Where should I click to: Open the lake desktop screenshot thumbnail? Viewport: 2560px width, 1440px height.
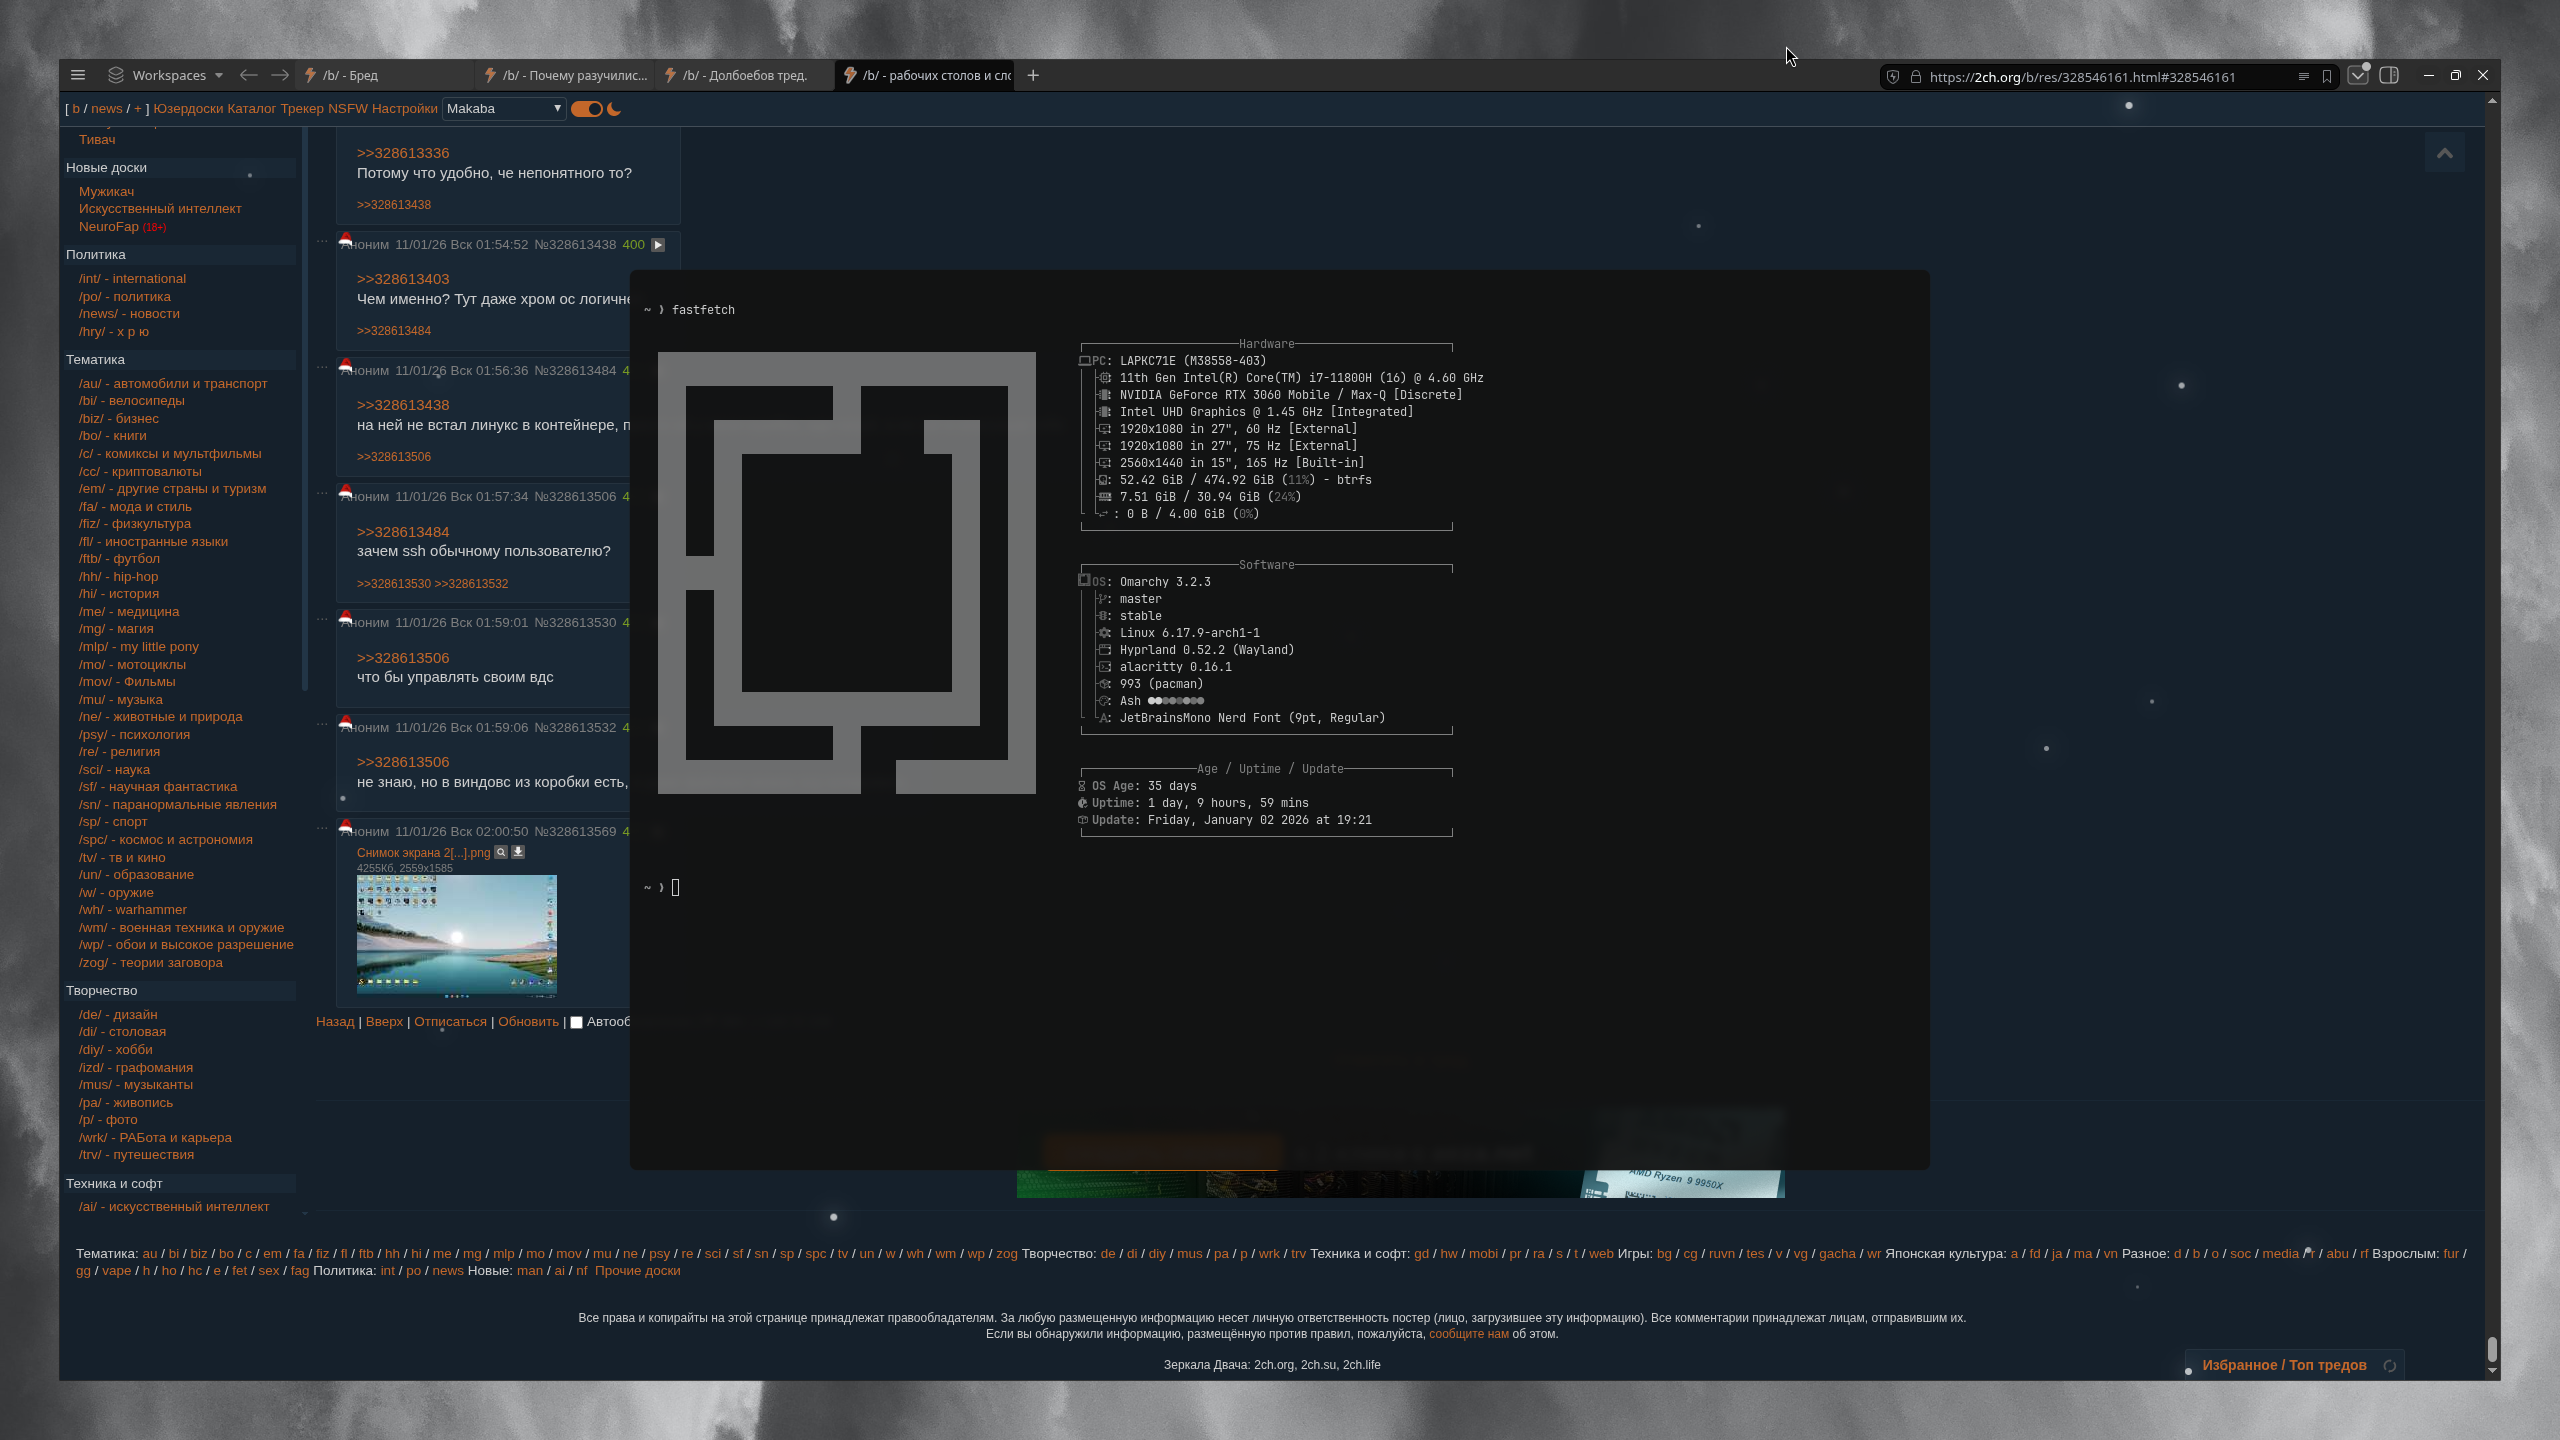pos(456,935)
